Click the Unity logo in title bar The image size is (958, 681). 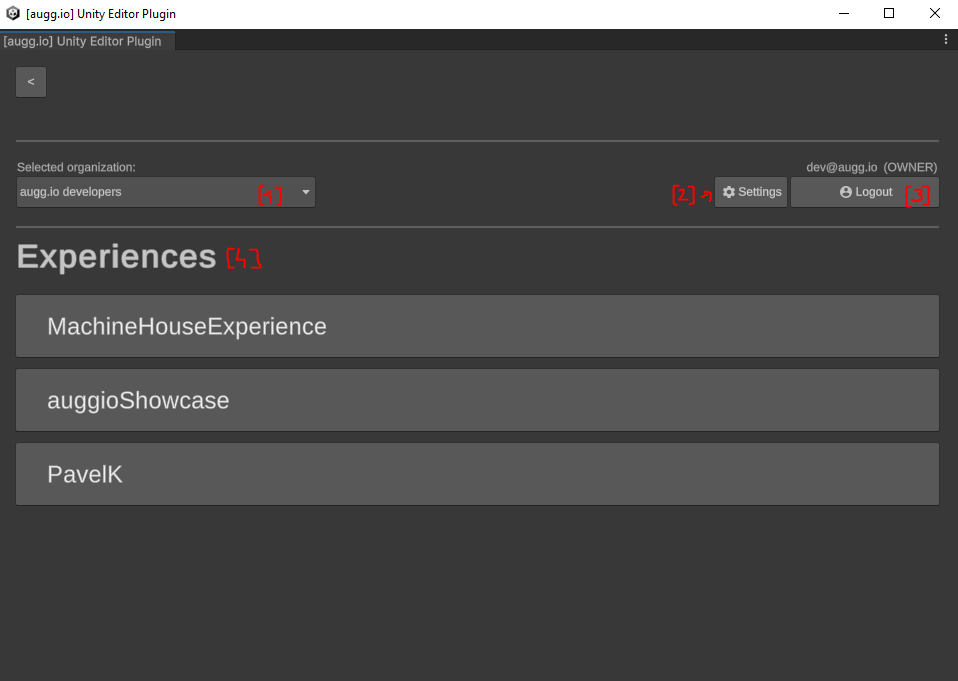(x=13, y=14)
